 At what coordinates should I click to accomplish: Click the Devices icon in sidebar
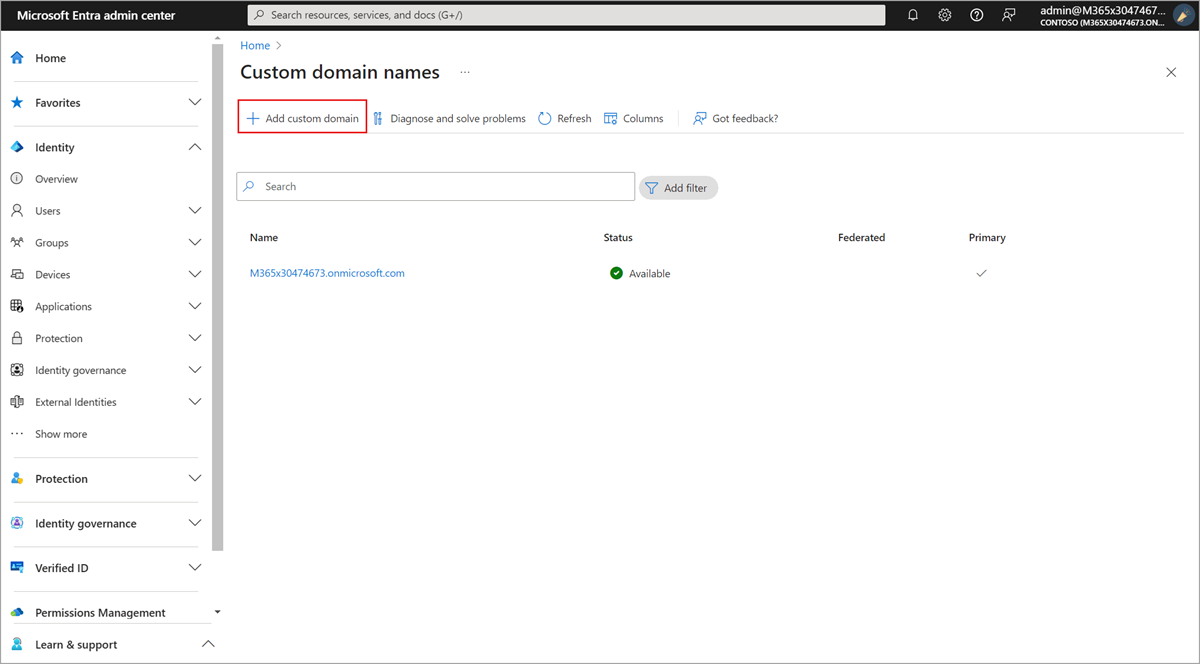17,274
